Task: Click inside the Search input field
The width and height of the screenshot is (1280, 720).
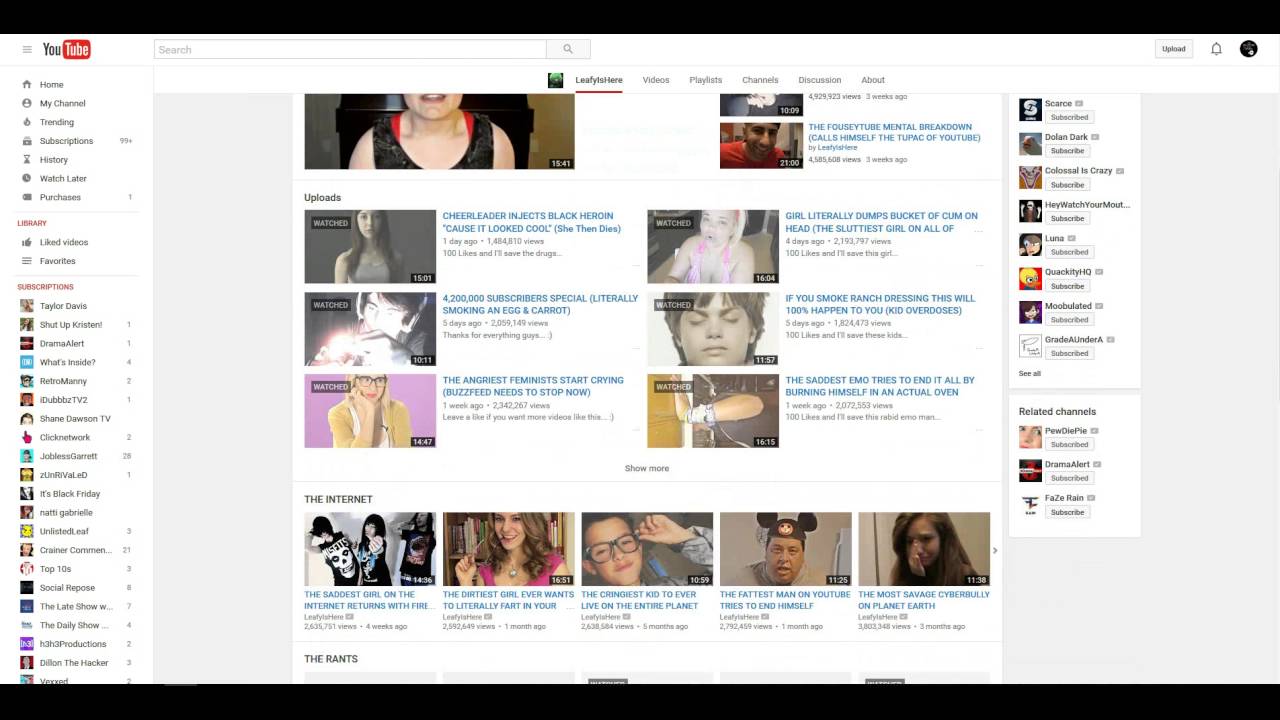Action: click(x=350, y=49)
